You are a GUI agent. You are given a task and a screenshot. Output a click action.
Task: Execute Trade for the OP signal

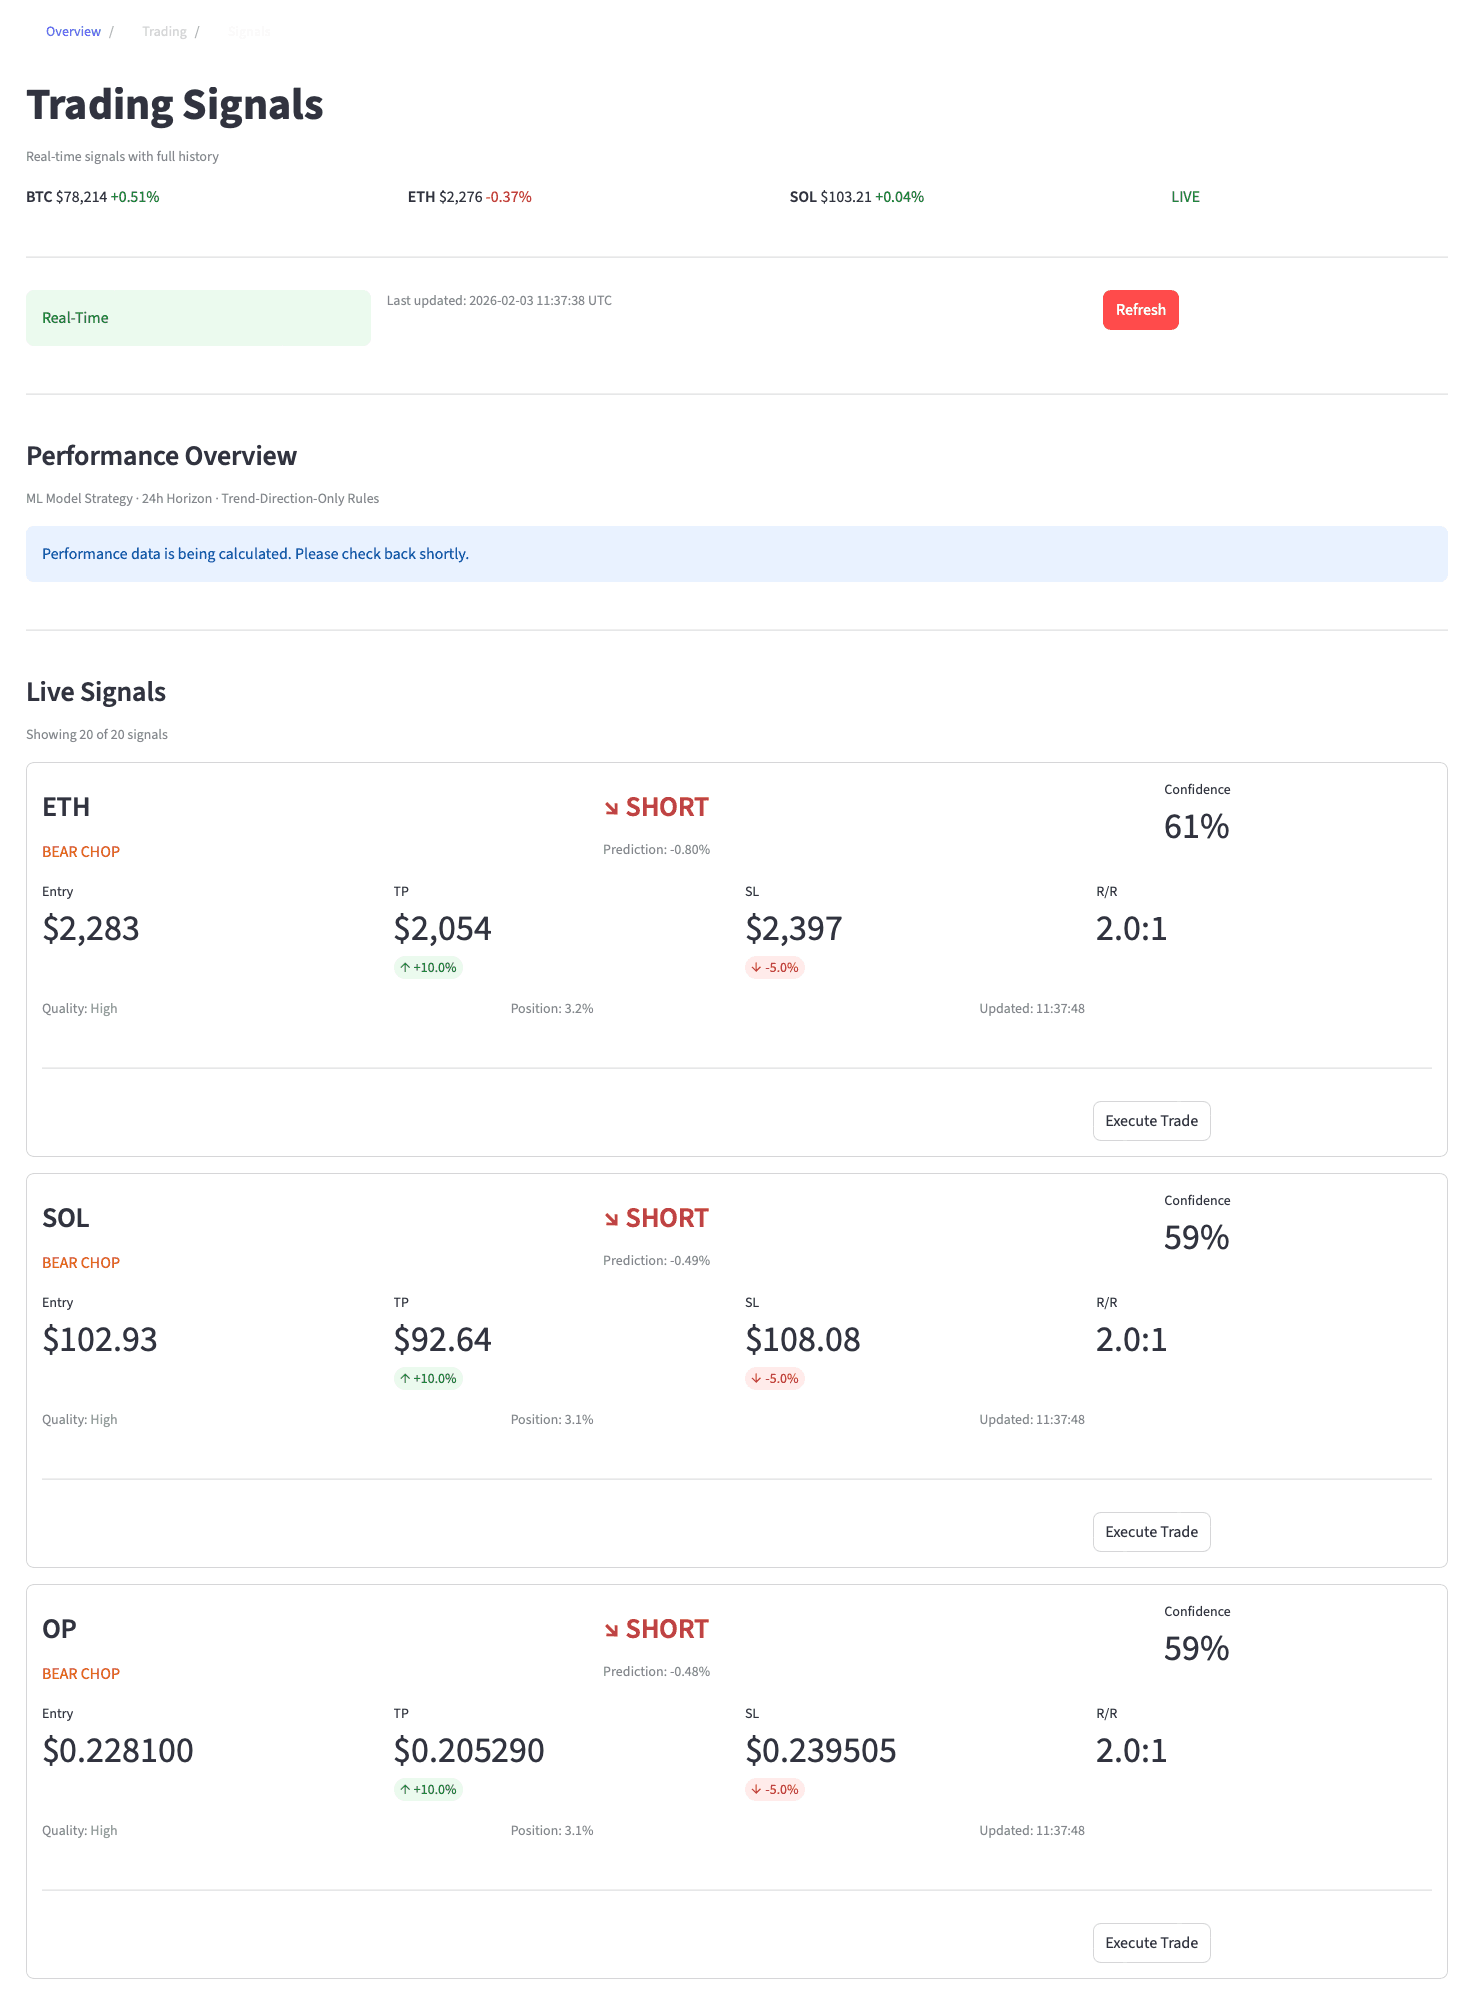pyautogui.click(x=1151, y=1943)
